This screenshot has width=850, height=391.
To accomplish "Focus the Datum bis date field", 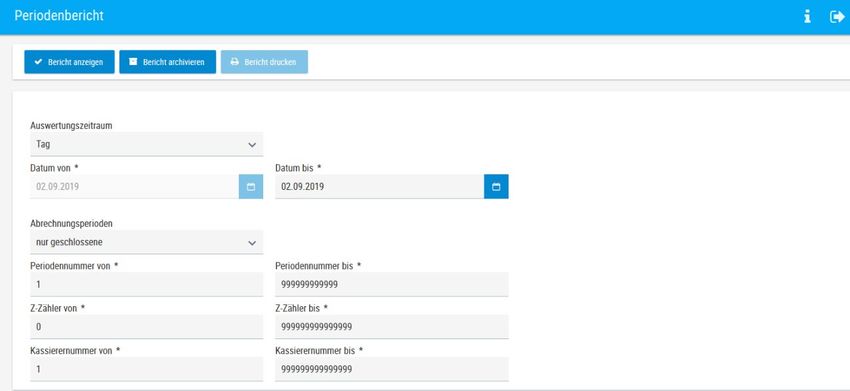I will coord(379,187).
